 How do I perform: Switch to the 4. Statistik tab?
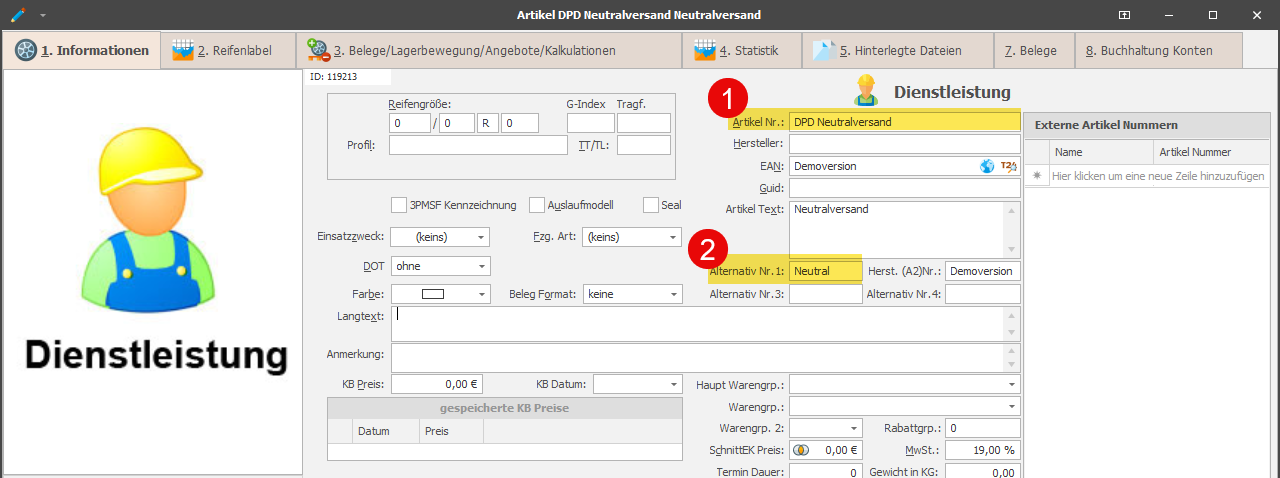point(740,50)
